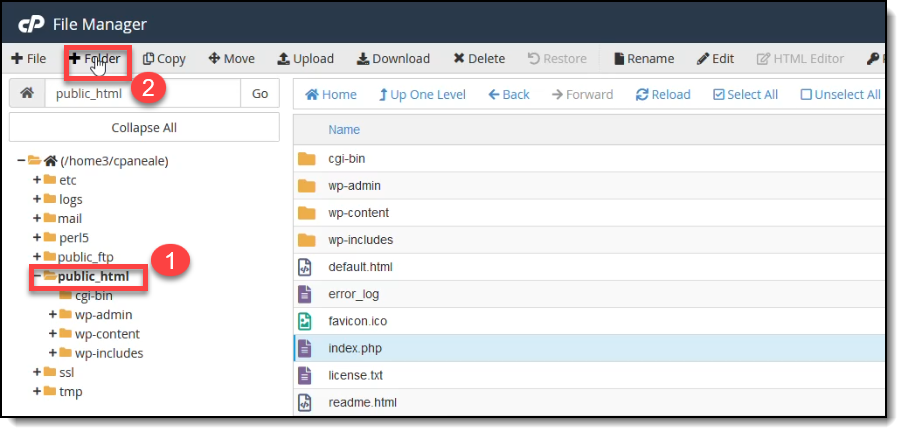Sort files by Name column header

pos(344,130)
